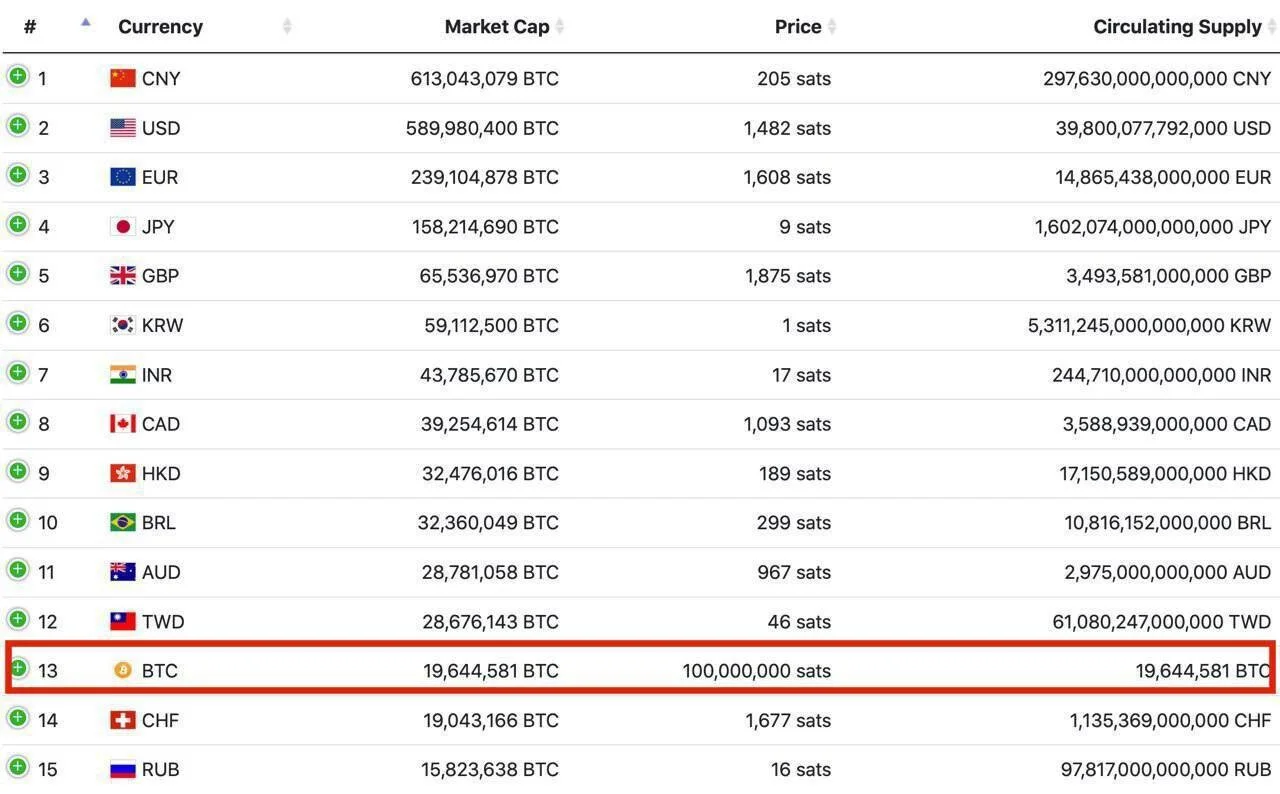
Task: Expand the CNY row plus icon
Action: (18, 76)
